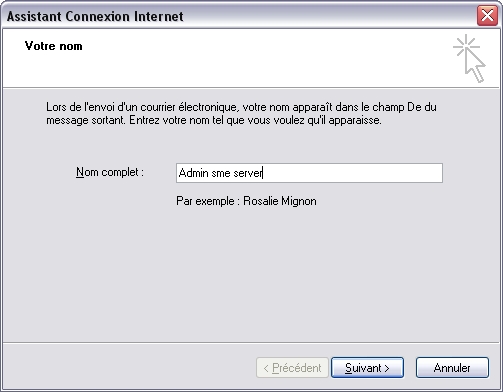Screen dimensions: 503x392
Task: Click the example name Rosalie Mignon
Action: pos(280,201)
